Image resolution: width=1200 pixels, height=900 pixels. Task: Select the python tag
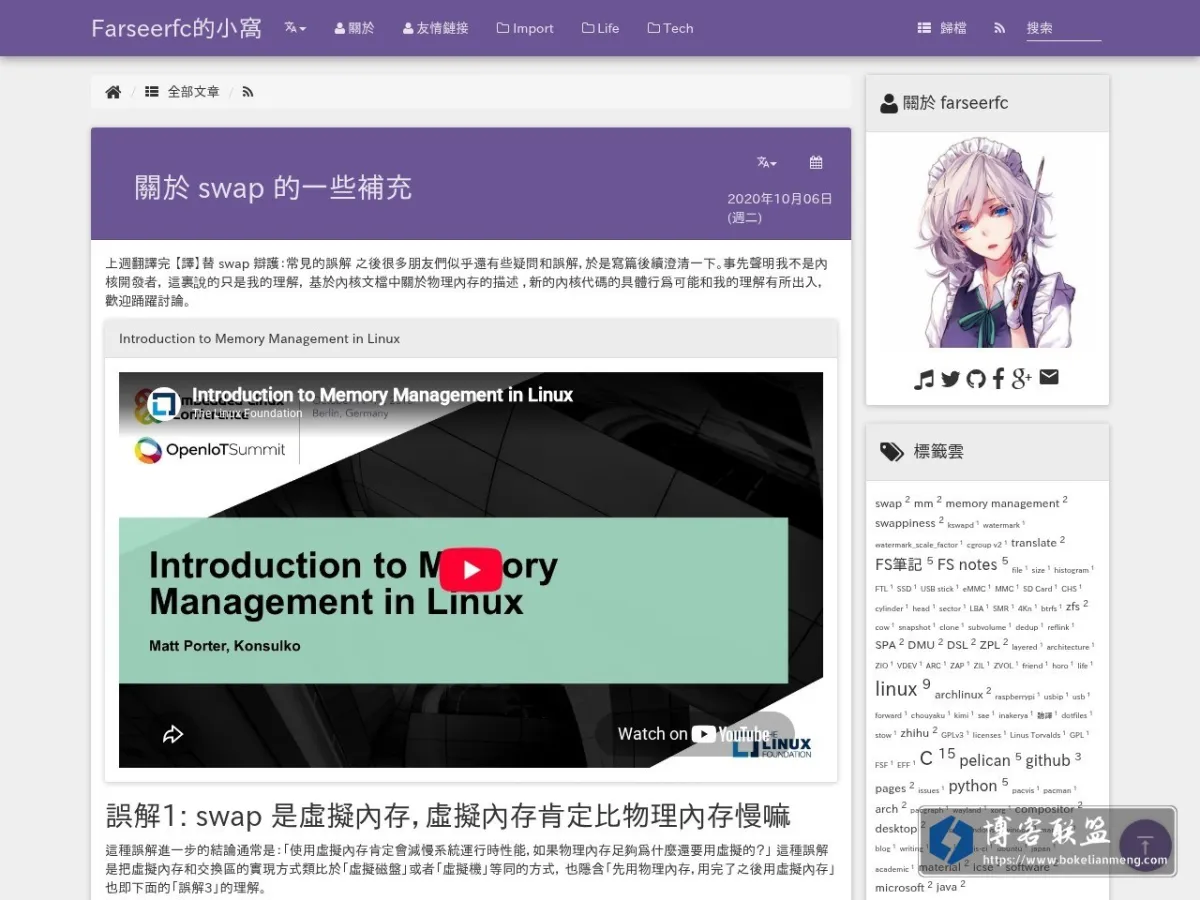pos(972,786)
